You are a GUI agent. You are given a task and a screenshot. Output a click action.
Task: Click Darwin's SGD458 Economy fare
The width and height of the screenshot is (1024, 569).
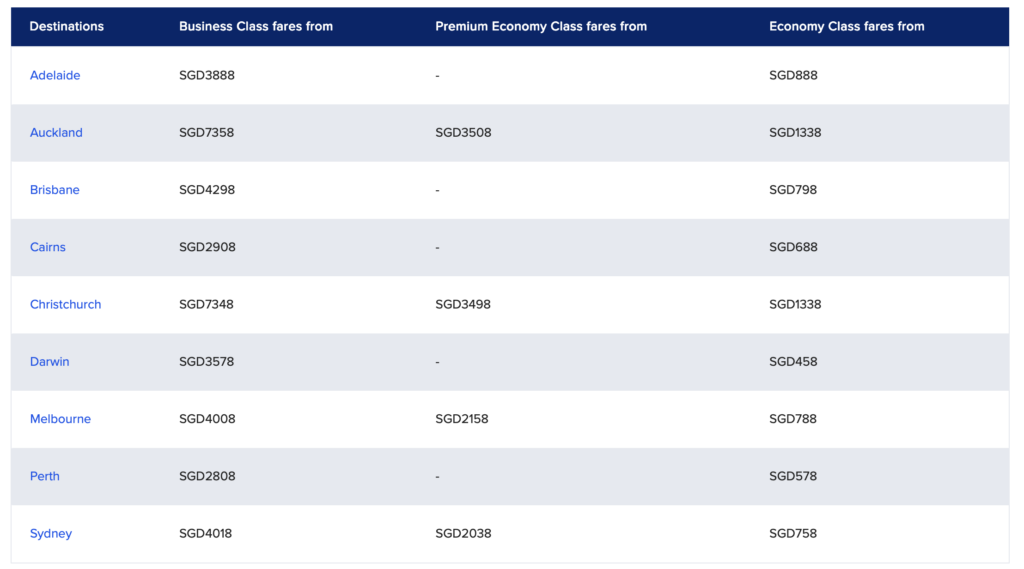pyautogui.click(x=792, y=361)
